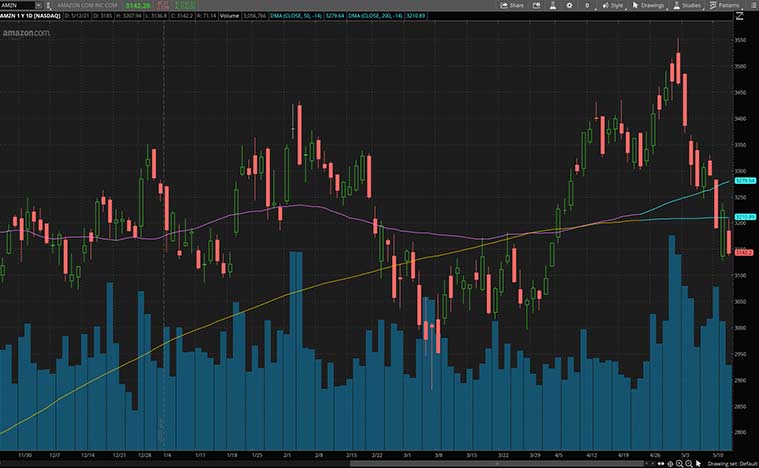The width and height of the screenshot is (759, 468).
Task: Click the DMA (CLOSE, 50, -14) study label
Action: click(297, 17)
